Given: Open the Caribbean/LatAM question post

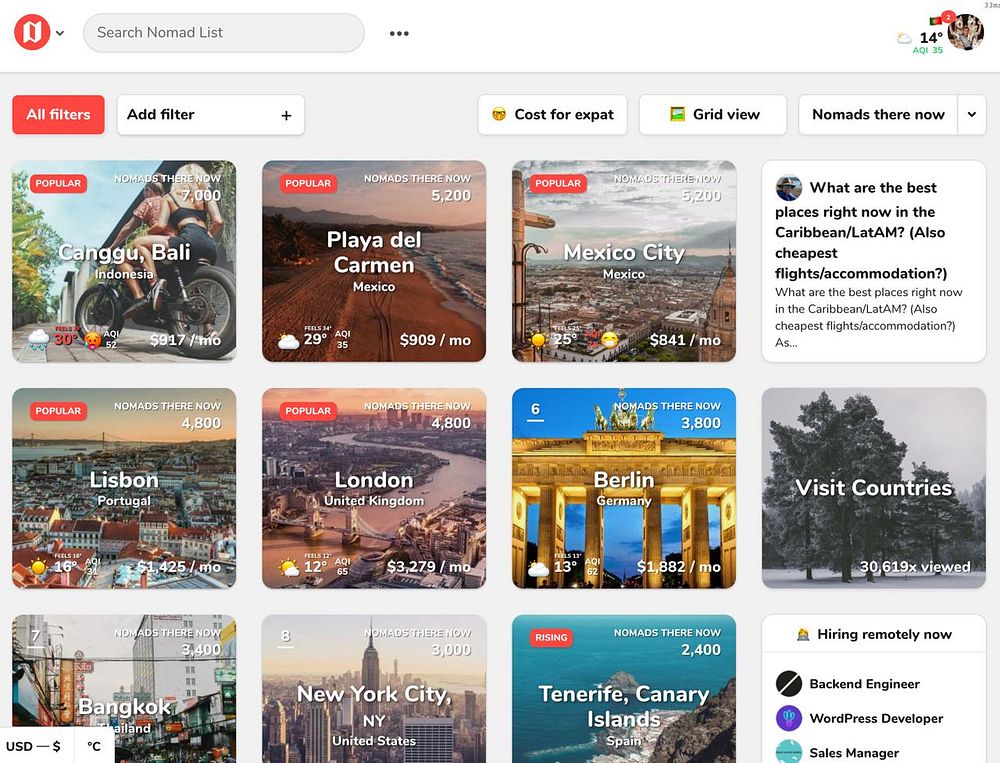Looking at the screenshot, I should [x=874, y=261].
